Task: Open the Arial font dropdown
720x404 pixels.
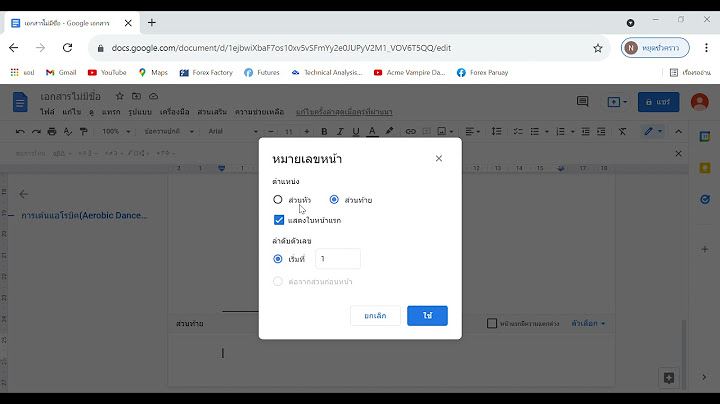Action: pyautogui.click(x=233, y=132)
